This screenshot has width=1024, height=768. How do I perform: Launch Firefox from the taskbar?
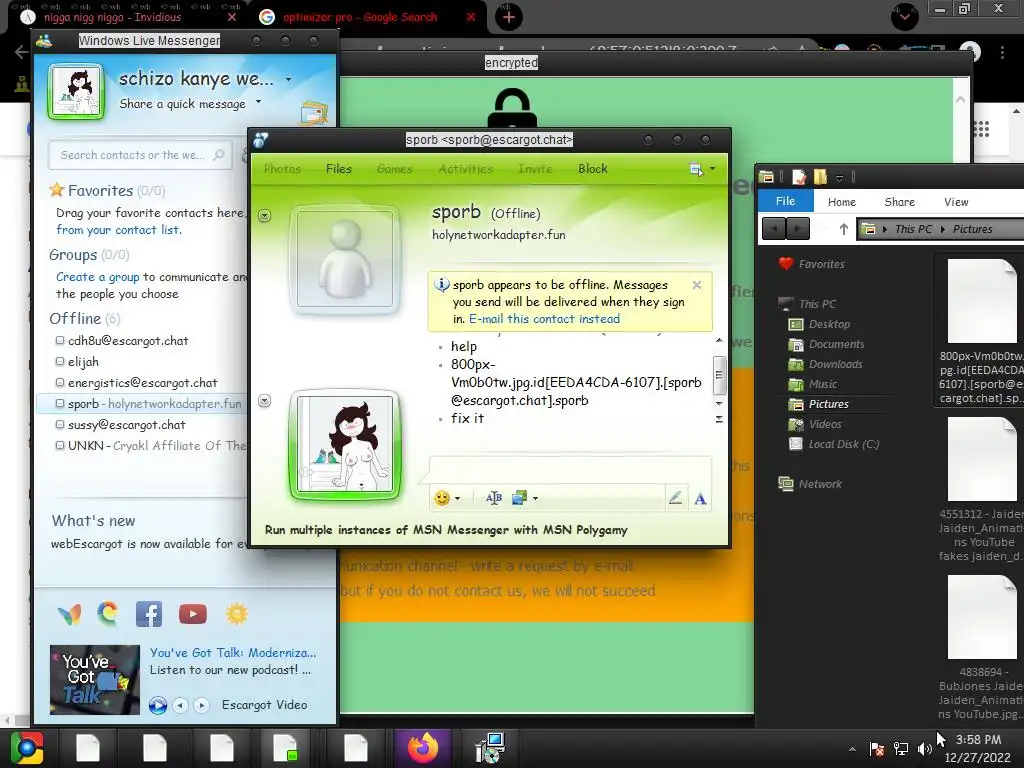pos(423,748)
